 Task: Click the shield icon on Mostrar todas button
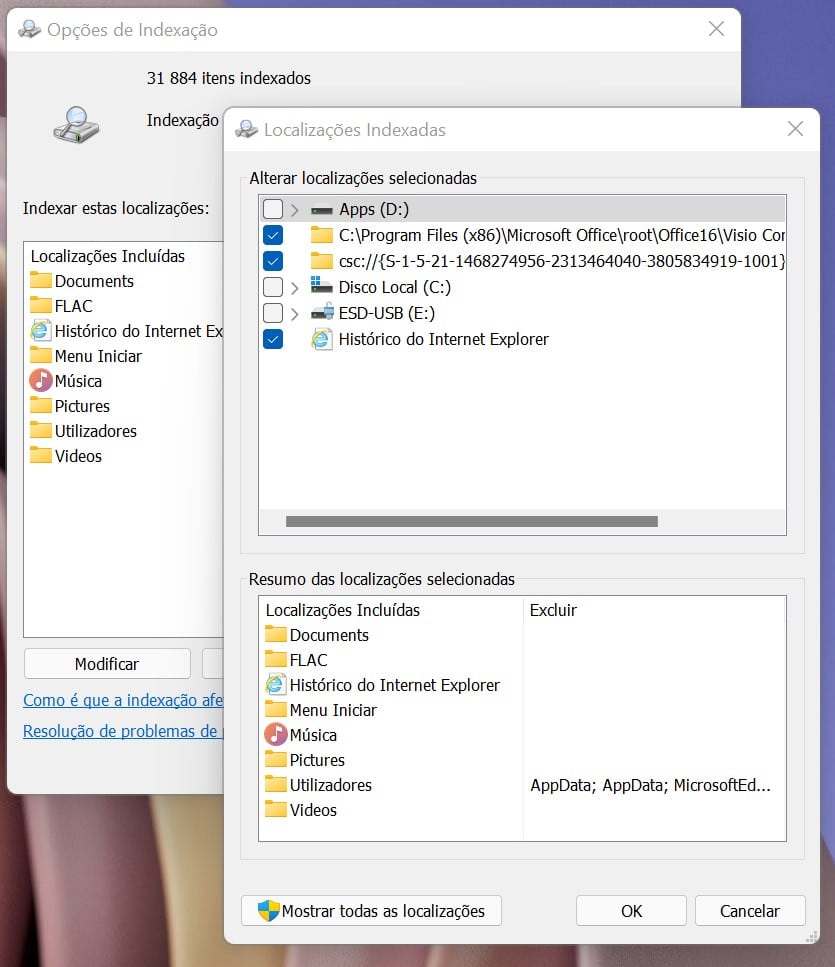click(x=268, y=911)
